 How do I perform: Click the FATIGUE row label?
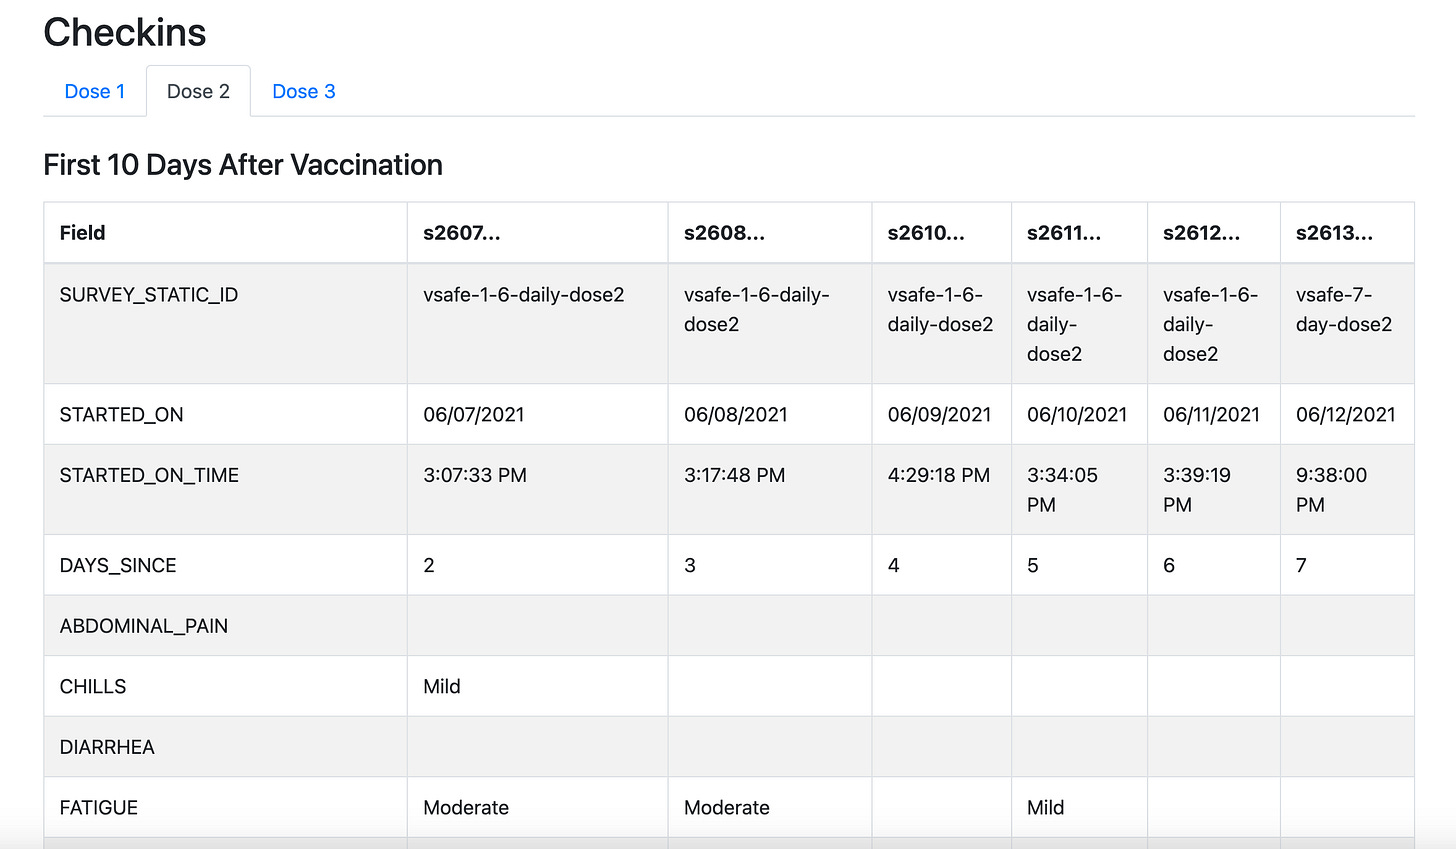click(99, 808)
